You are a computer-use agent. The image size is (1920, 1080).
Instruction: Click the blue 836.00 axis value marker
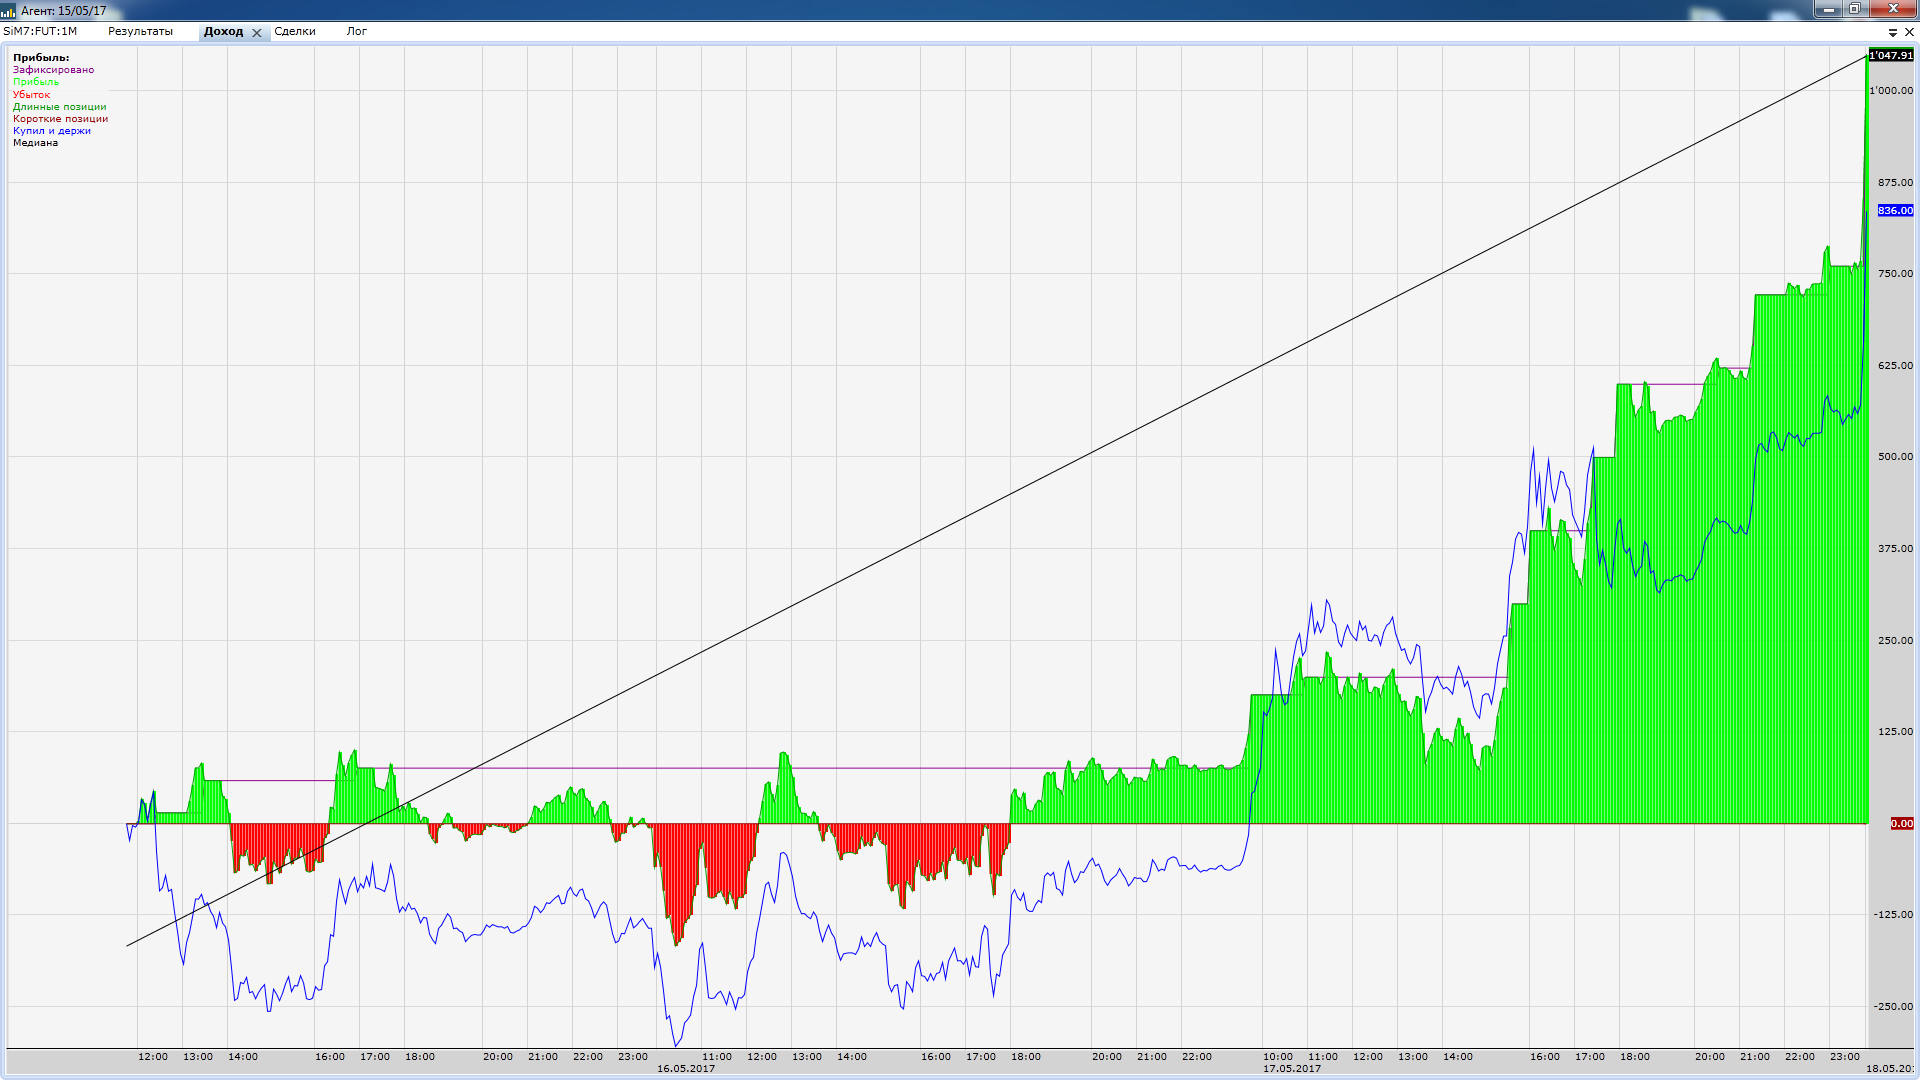(1895, 211)
